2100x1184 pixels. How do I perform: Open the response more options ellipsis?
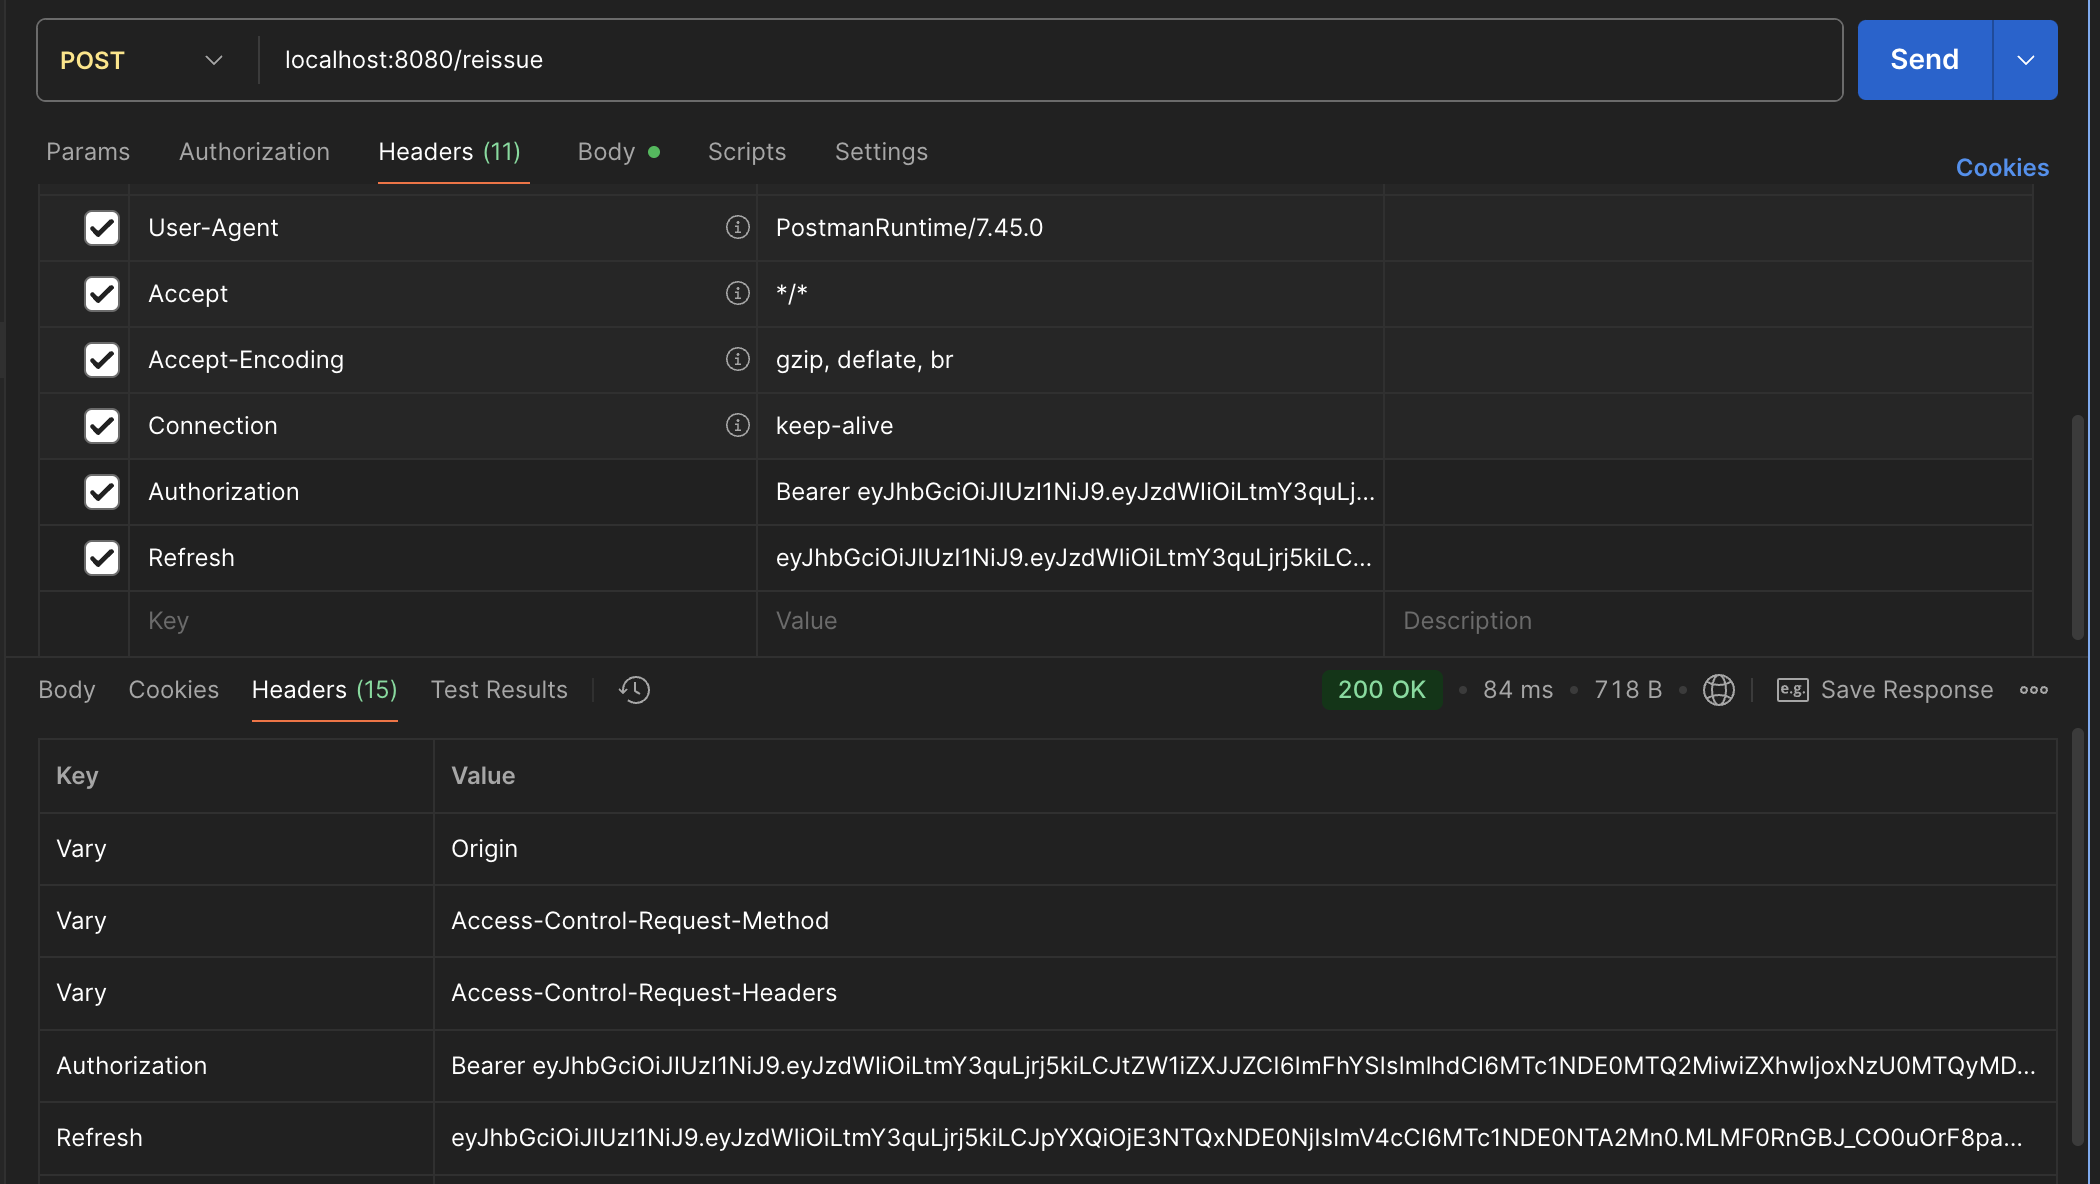pos(2033,690)
